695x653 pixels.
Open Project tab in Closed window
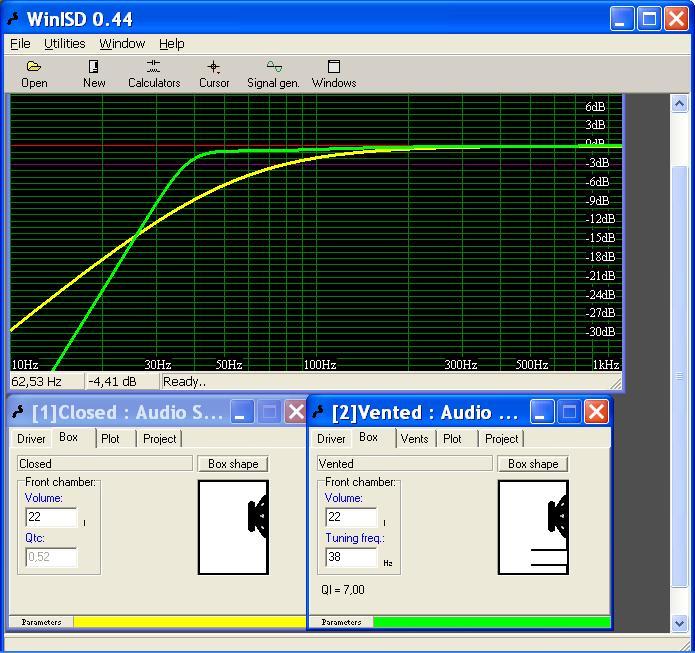(160, 439)
